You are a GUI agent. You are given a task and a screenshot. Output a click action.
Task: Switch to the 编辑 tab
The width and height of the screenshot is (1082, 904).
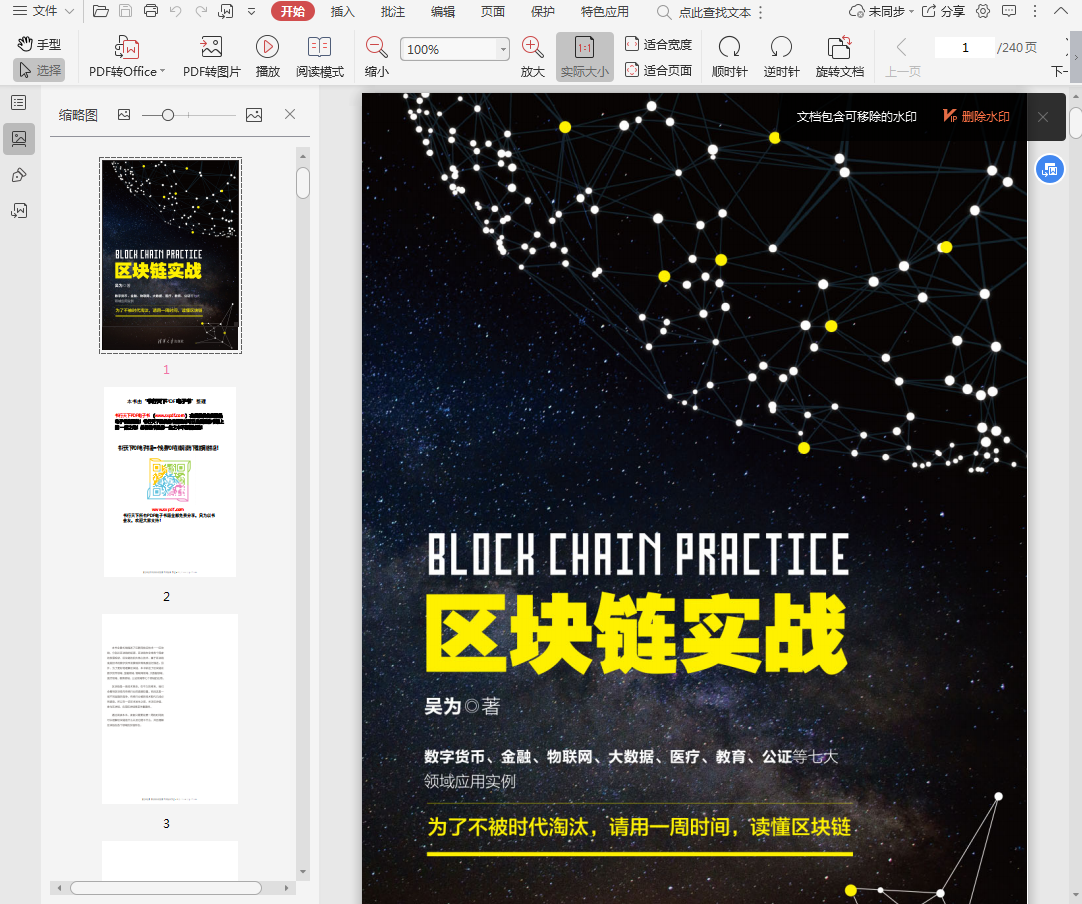[x=442, y=12]
